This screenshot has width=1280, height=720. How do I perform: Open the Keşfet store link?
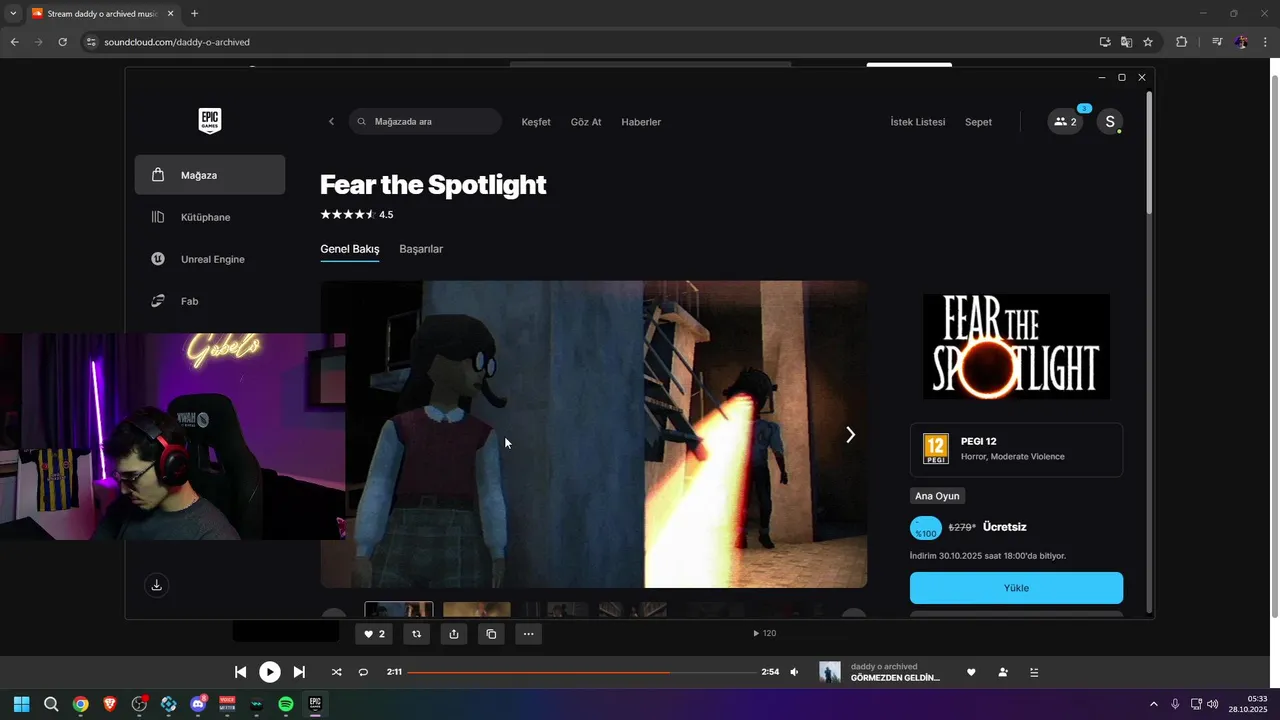[x=536, y=122]
